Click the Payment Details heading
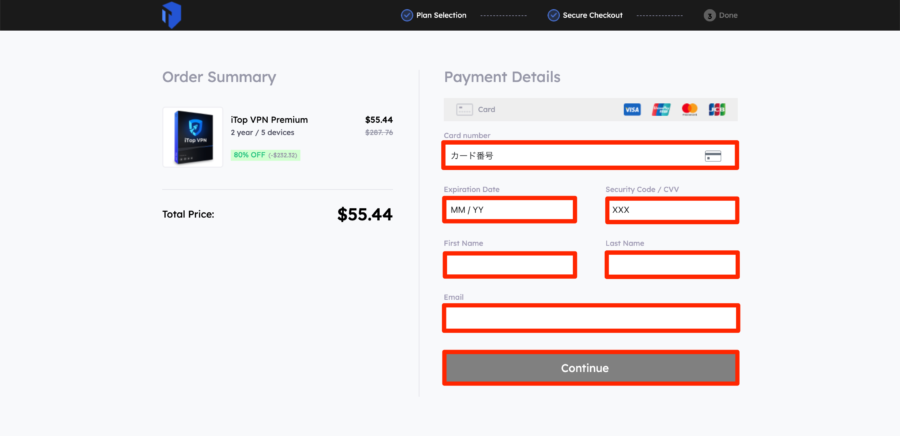Screen dimensions: 900x436 coord(502,77)
